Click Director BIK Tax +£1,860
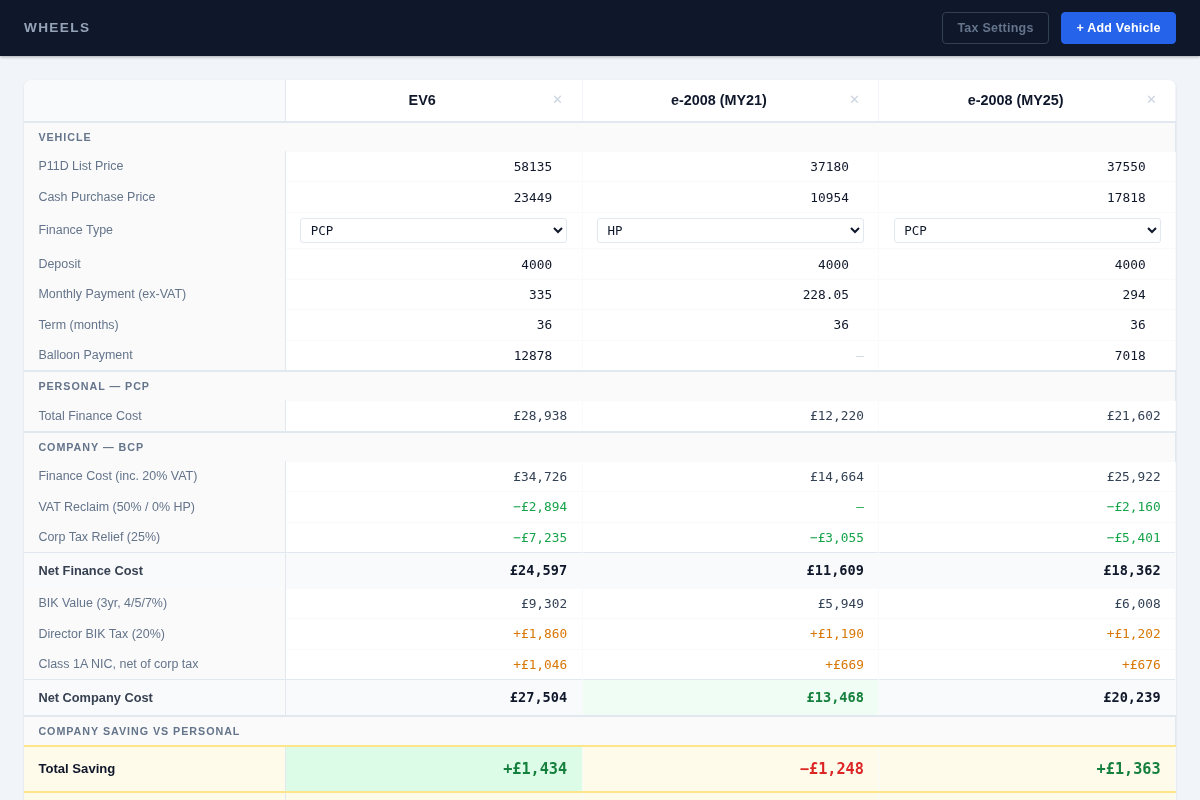 (x=540, y=634)
